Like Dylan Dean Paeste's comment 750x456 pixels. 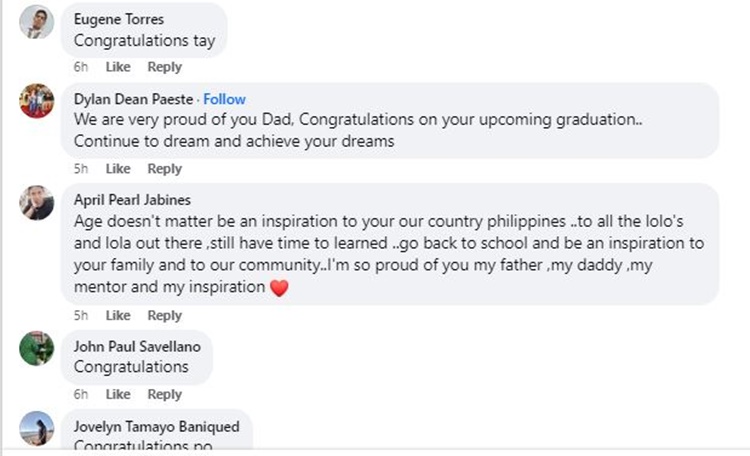pos(118,169)
